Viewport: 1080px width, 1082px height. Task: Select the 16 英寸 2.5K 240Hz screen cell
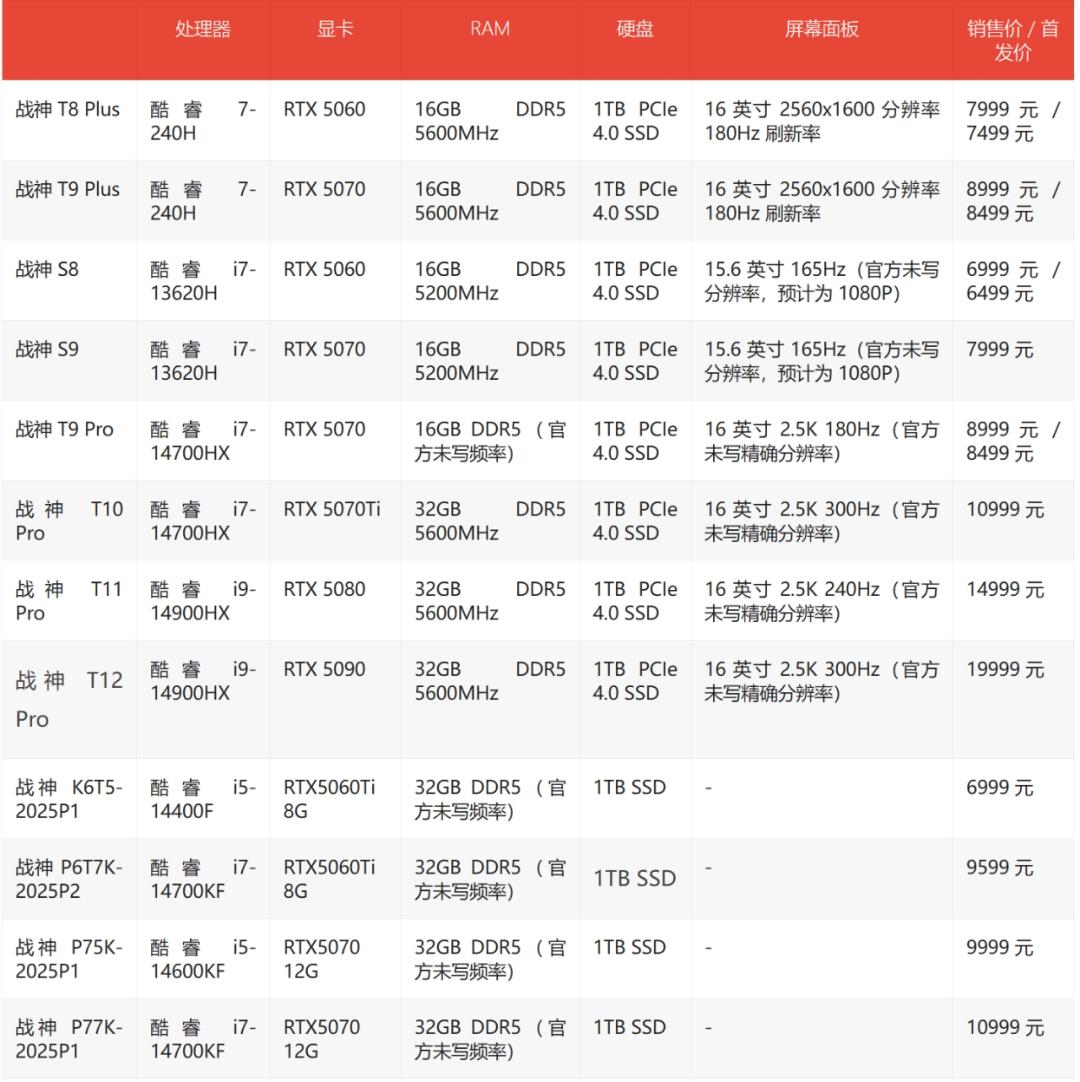click(x=822, y=601)
